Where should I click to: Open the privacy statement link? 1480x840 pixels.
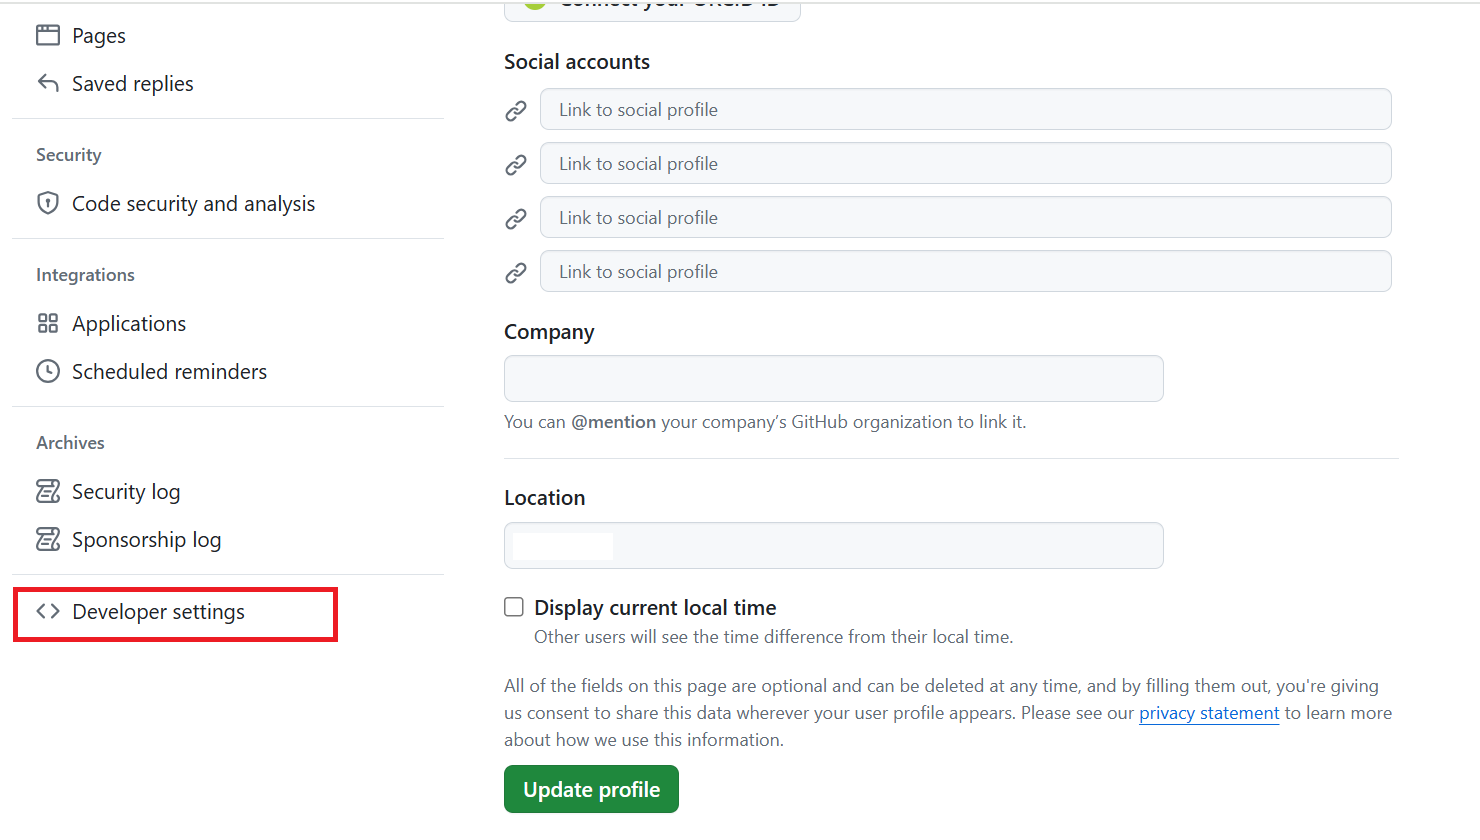pos(1209,713)
